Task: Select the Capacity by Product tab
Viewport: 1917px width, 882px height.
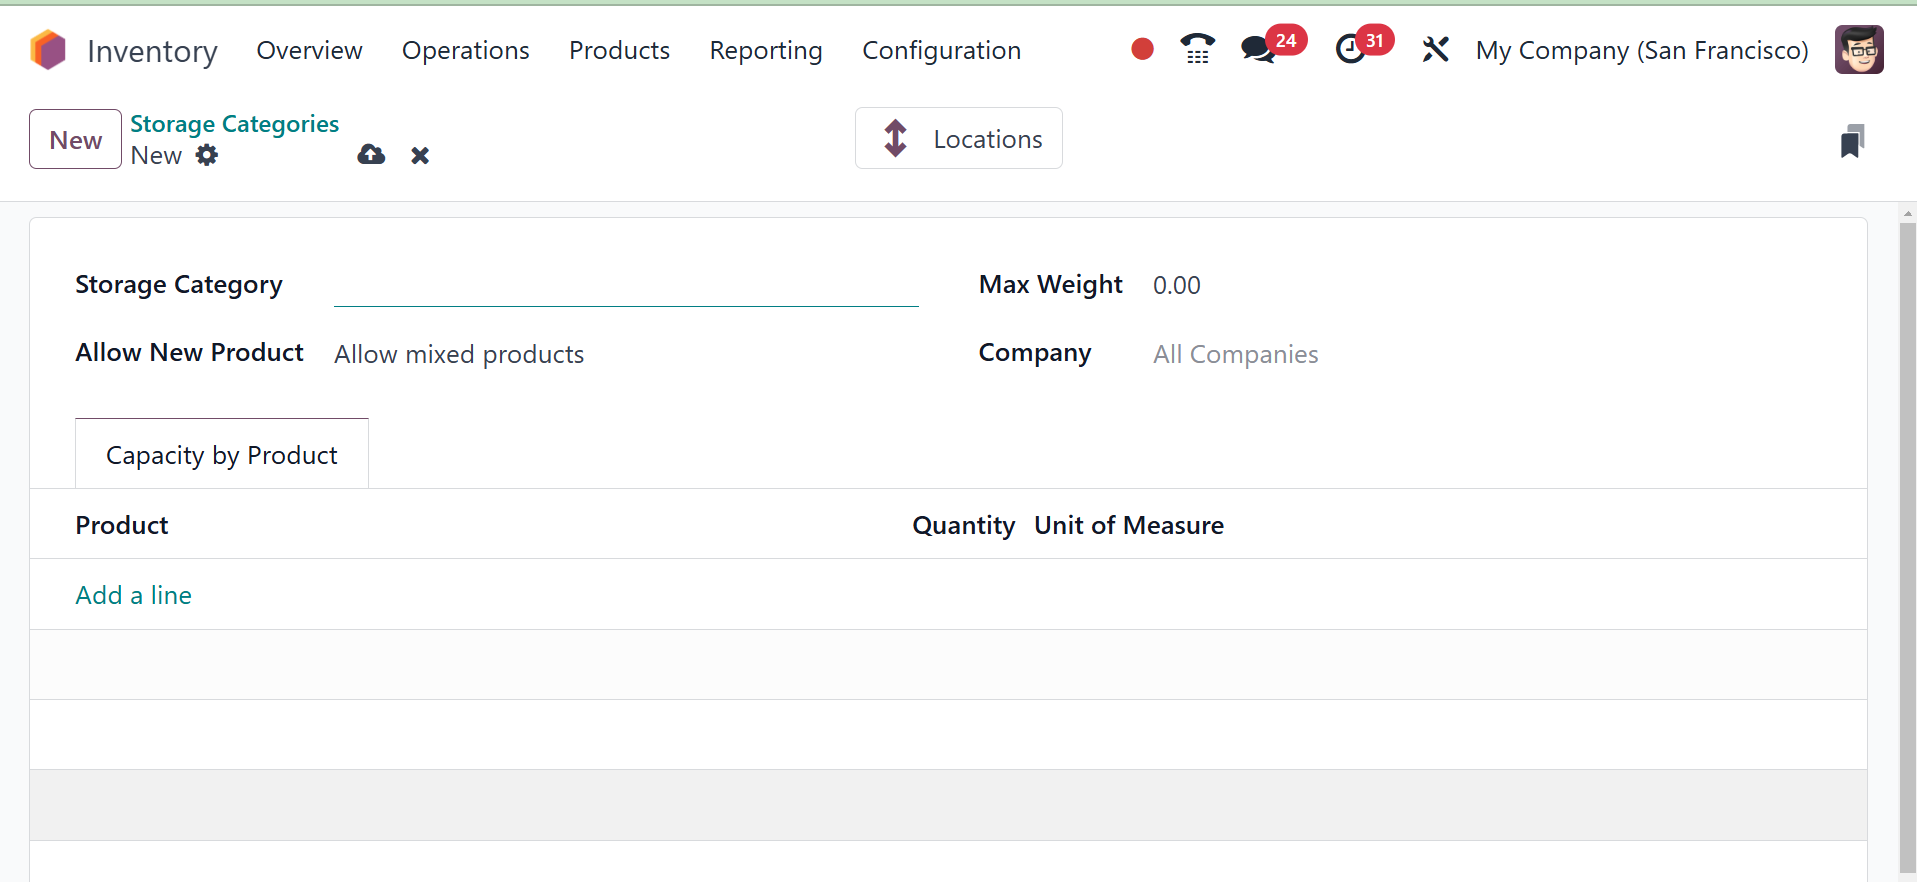Action: pos(222,455)
